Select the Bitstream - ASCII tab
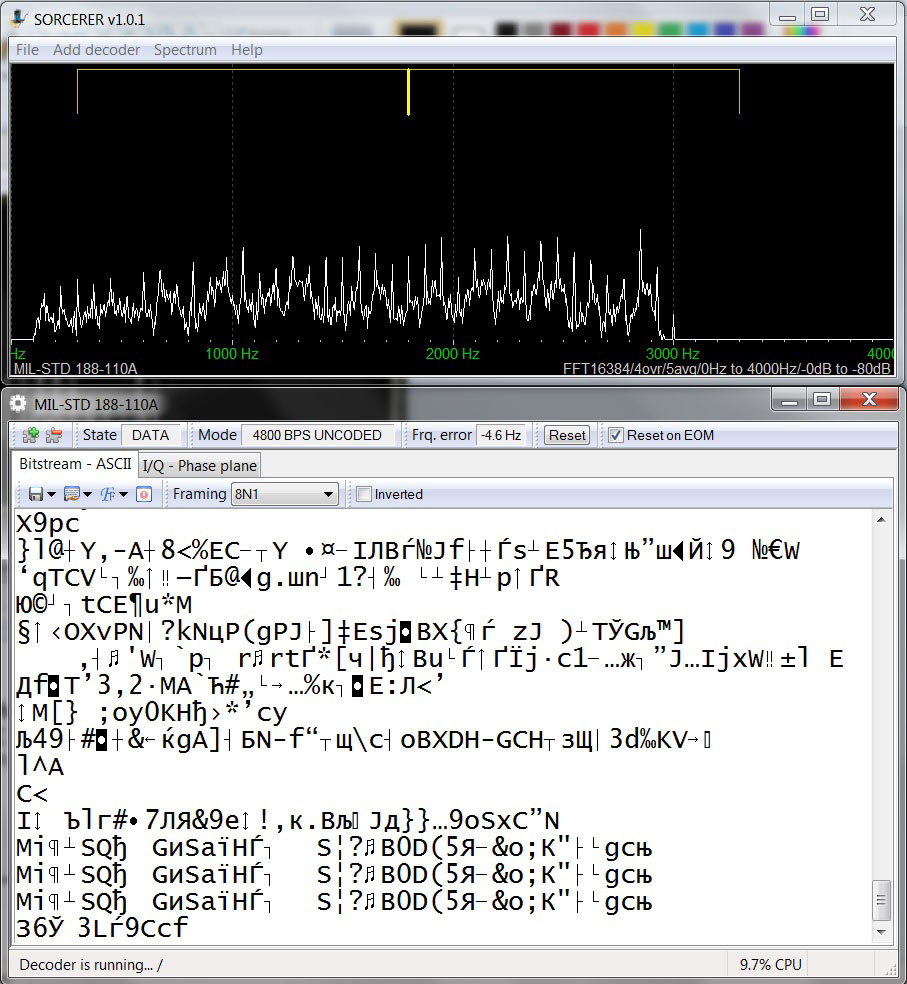This screenshot has height=984, width=907. [x=75, y=464]
